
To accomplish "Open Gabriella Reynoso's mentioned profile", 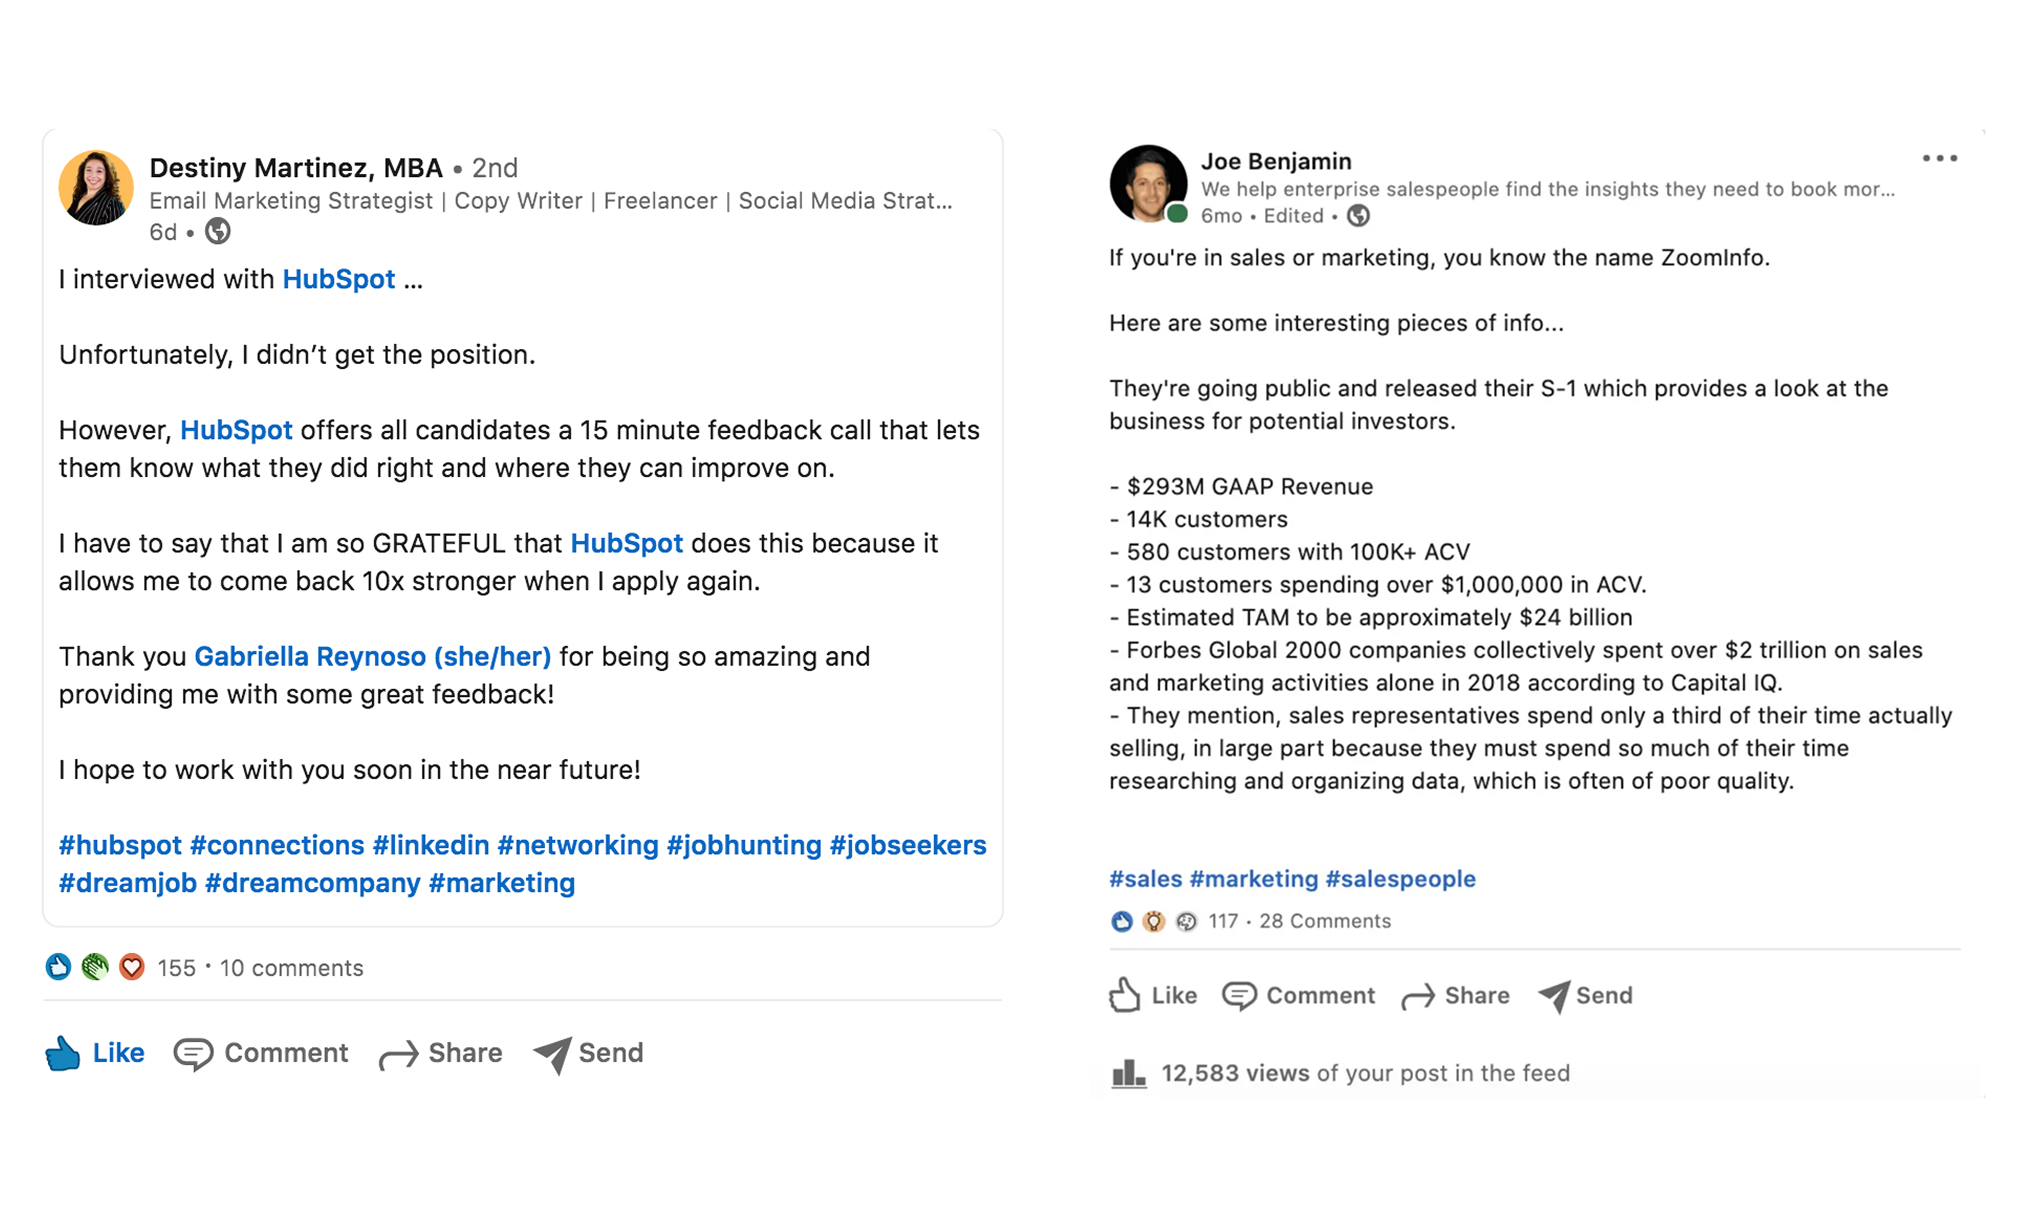I will 372,656.
